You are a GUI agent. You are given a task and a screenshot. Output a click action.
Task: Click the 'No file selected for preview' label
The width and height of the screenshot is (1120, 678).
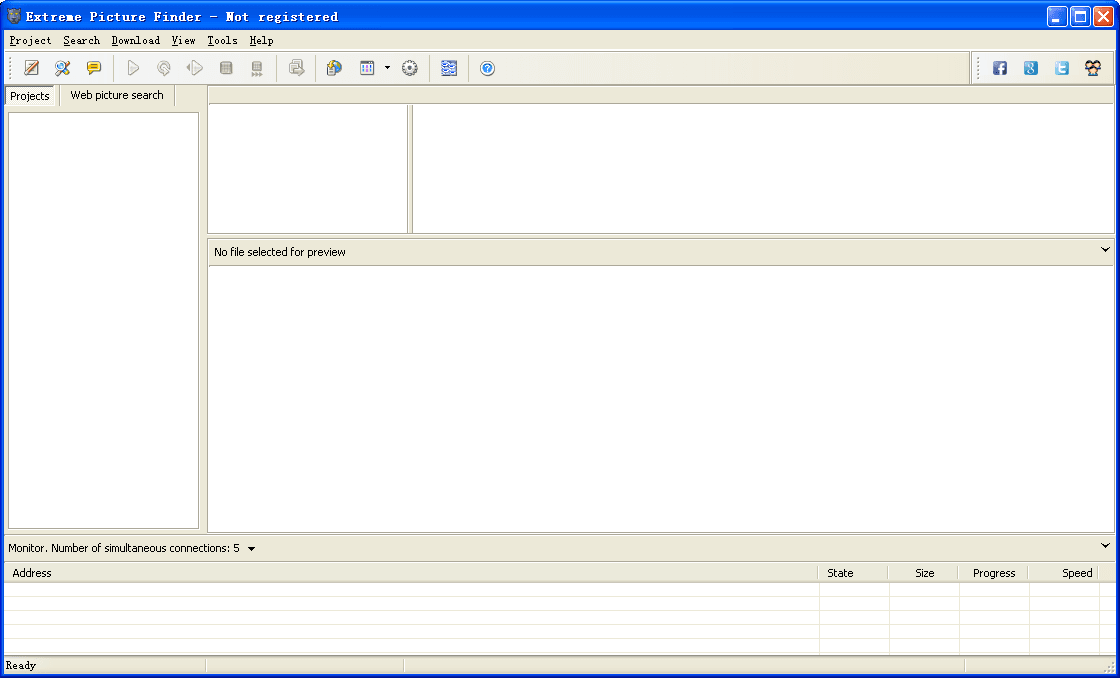coord(280,252)
